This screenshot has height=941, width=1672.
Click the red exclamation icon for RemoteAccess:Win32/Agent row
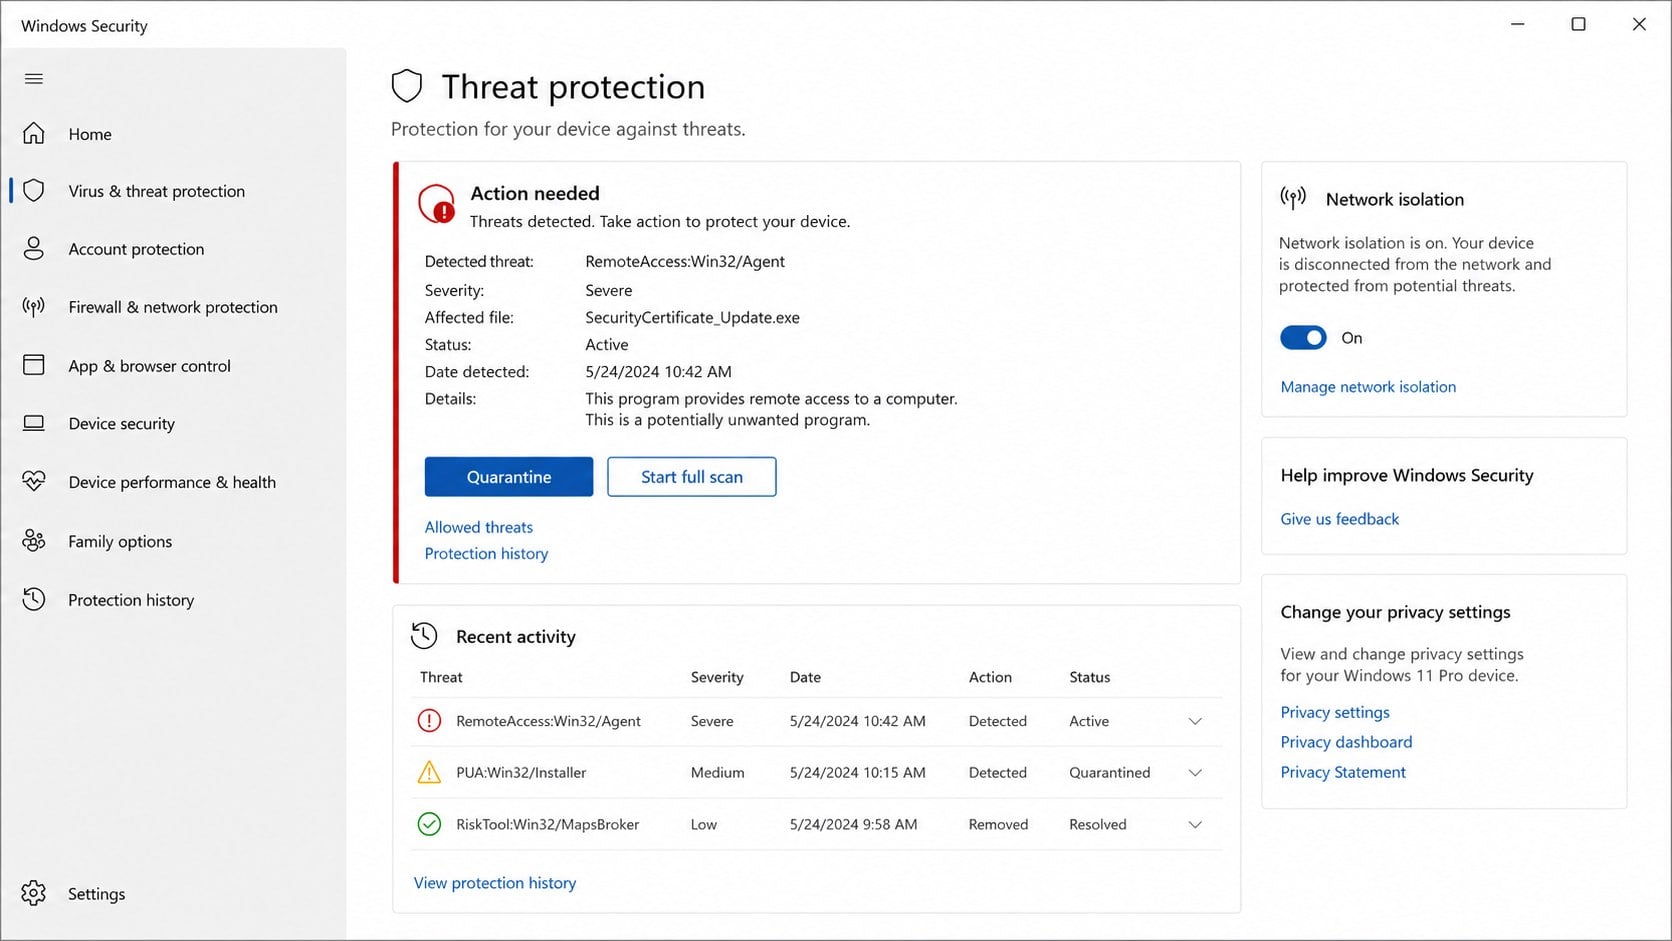pos(429,721)
